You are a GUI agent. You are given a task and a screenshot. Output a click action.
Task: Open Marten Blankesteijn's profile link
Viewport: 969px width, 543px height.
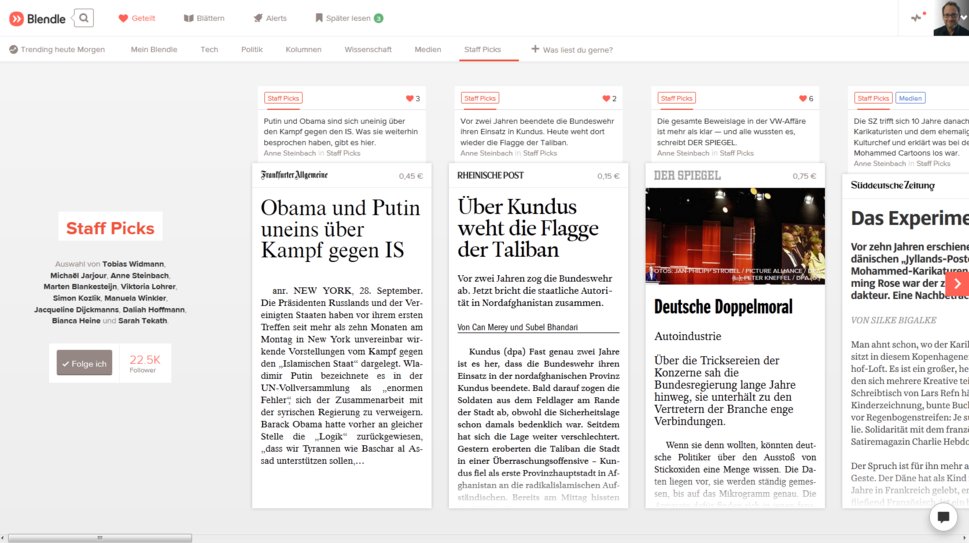[80, 287]
